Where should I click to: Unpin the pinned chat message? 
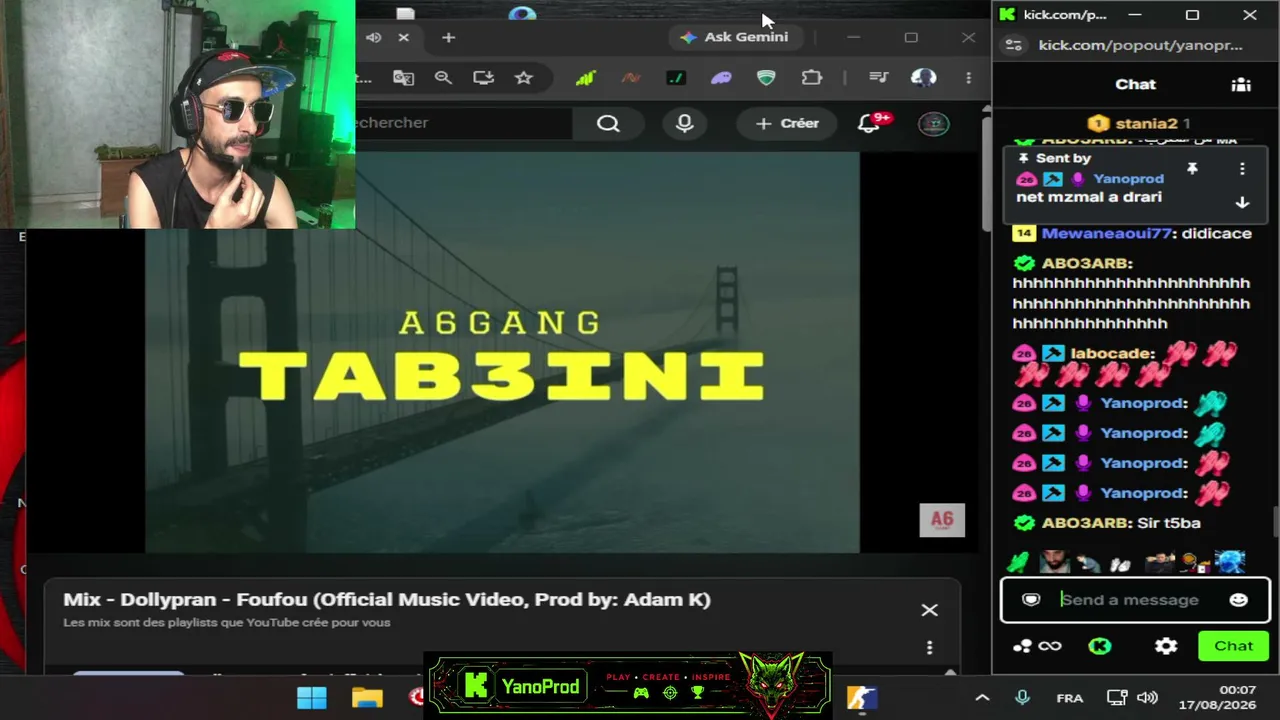(1192, 169)
